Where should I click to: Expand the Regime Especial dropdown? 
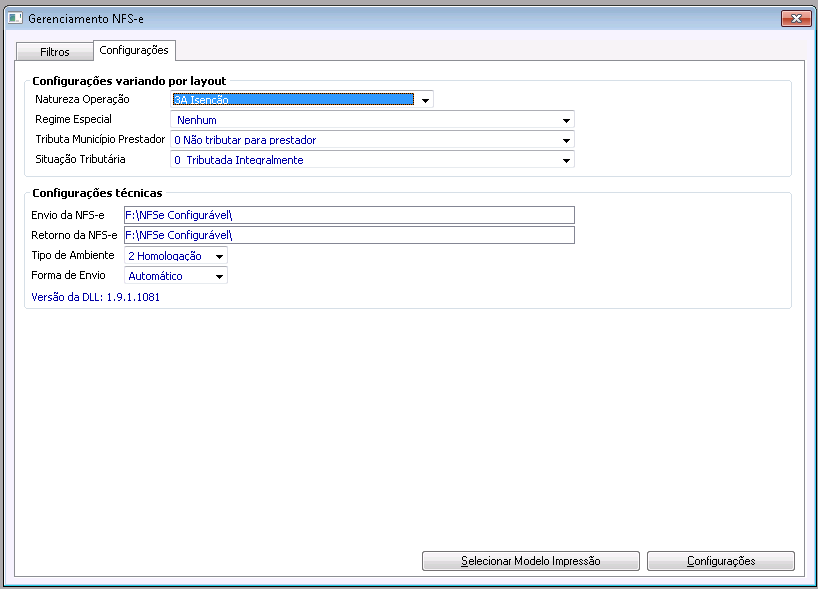coord(566,120)
